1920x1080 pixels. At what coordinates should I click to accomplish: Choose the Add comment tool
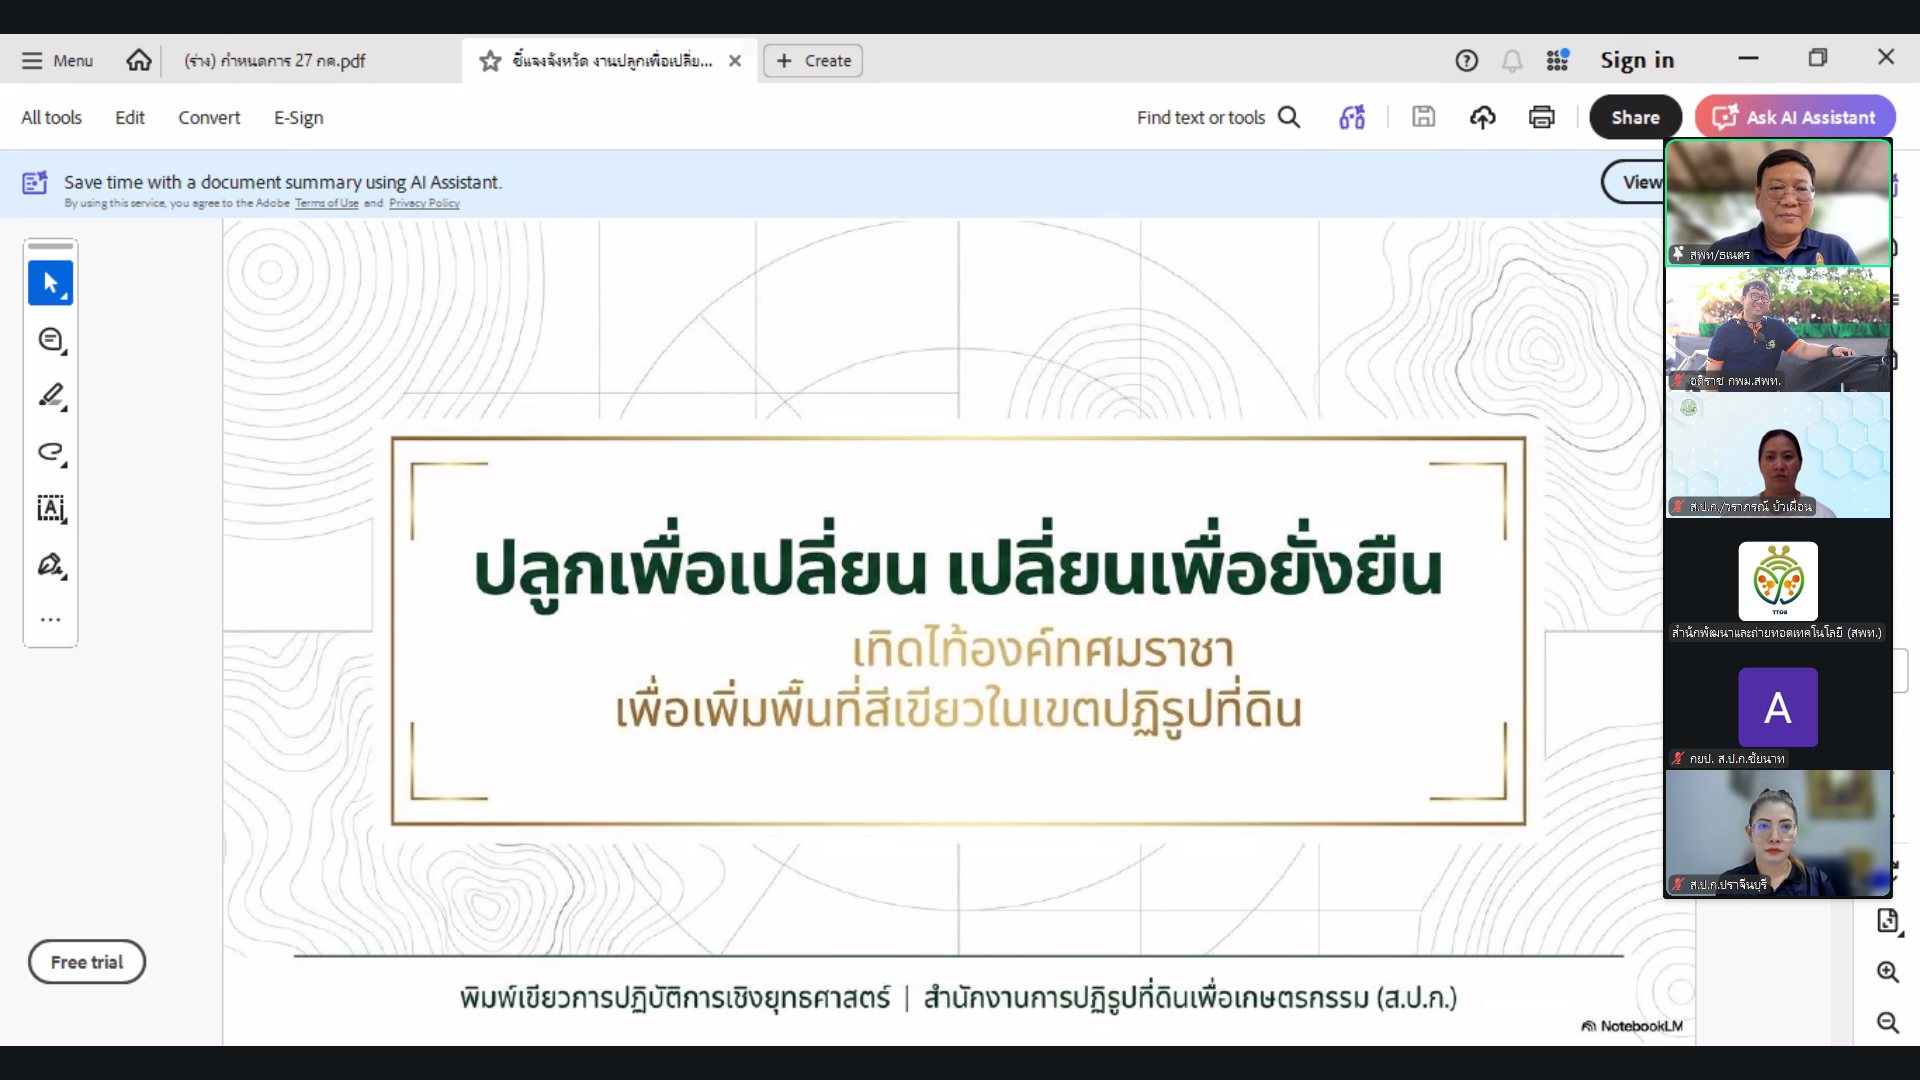pos(51,340)
